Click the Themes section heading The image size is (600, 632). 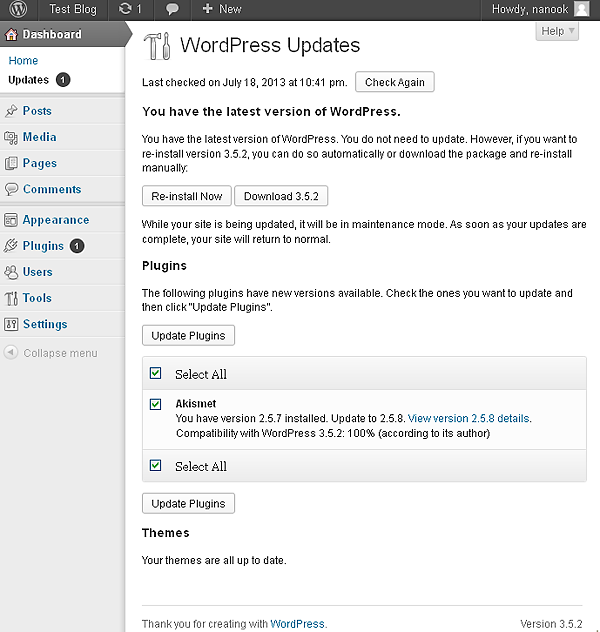(x=166, y=533)
